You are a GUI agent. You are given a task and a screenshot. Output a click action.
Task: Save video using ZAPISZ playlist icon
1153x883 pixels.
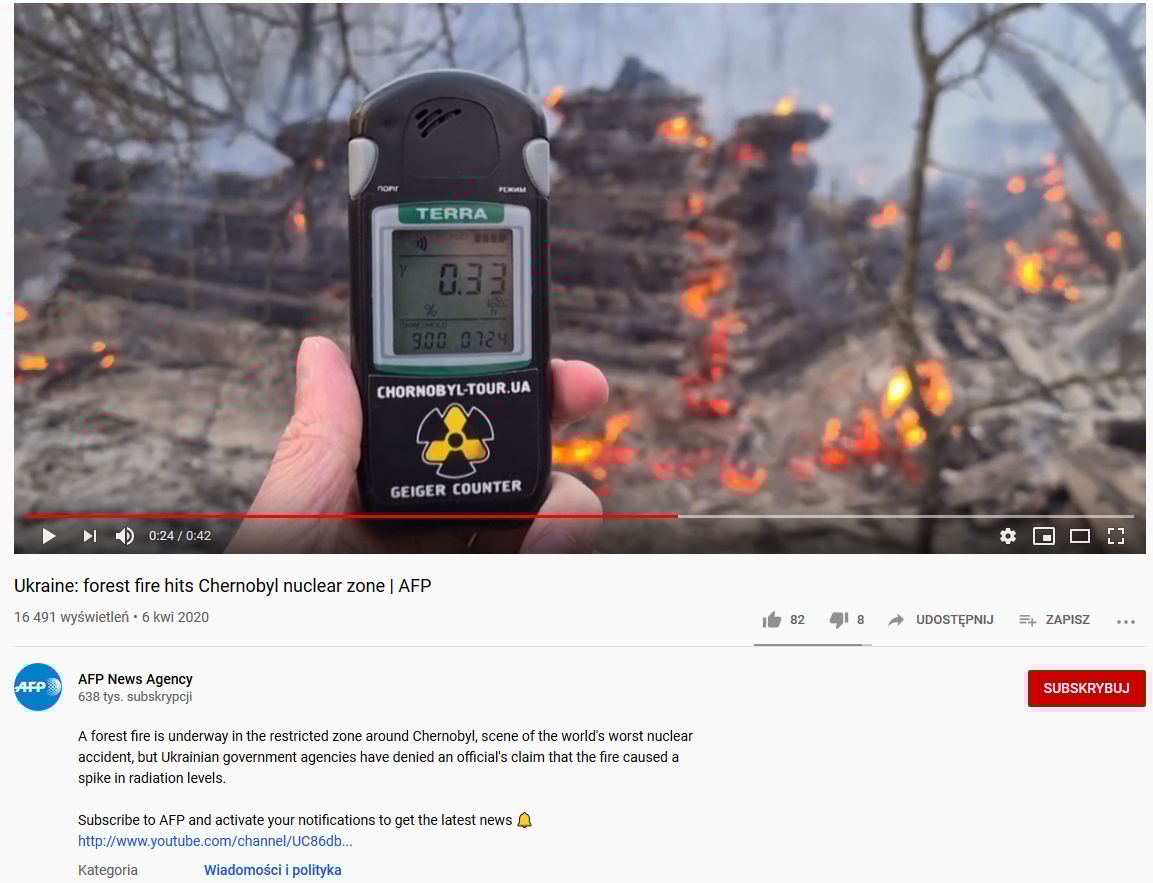click(1027, 620)
